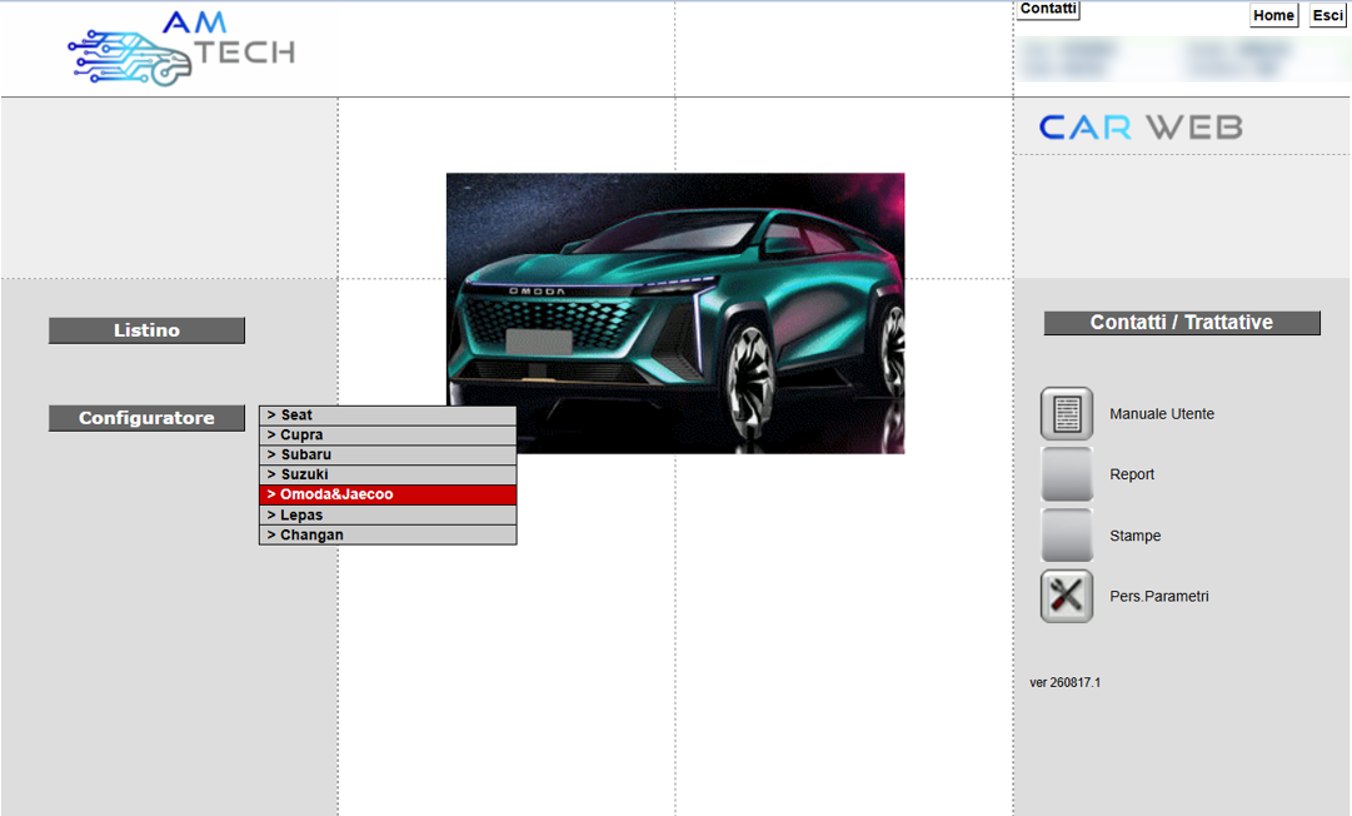Click the Contatti button at top

point(1048,9)
